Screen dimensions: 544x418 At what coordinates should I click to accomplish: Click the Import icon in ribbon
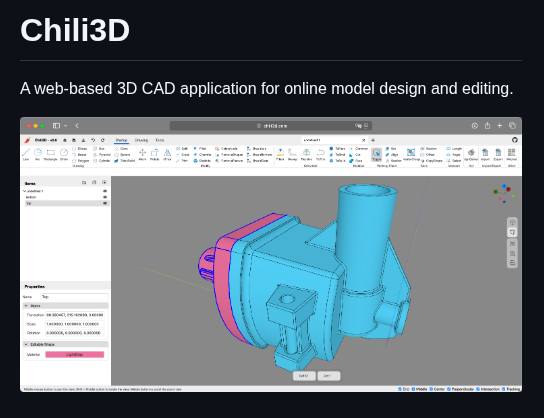(x=485, y=154)
